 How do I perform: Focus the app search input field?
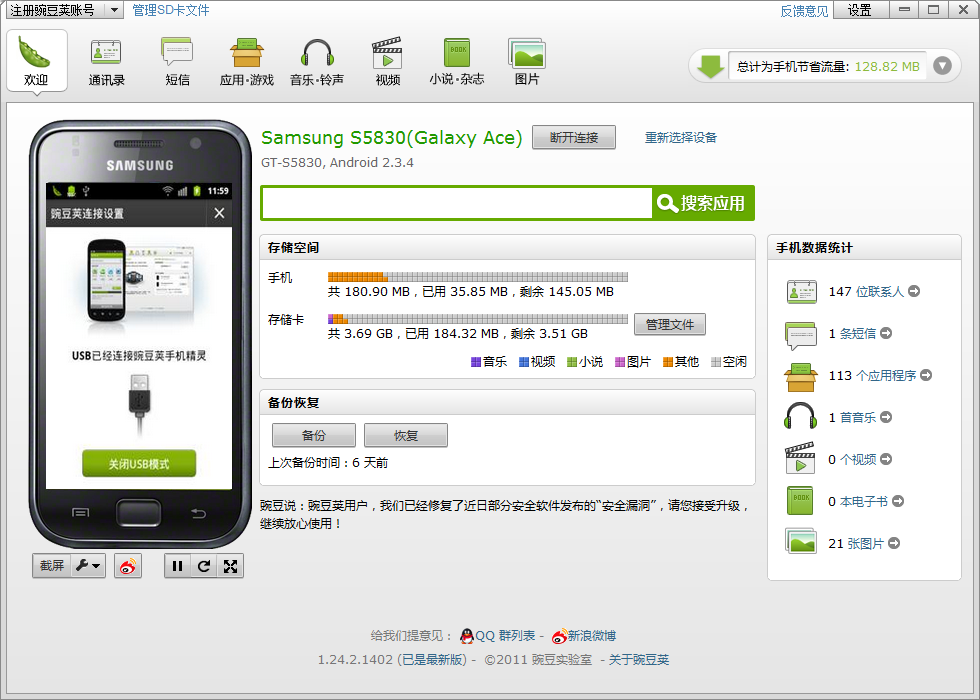click(457, 203)
